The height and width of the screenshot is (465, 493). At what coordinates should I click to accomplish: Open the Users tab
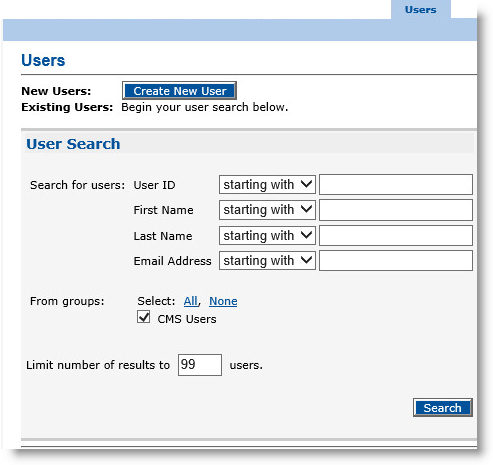pyautogui.click(x=420, y=10)
